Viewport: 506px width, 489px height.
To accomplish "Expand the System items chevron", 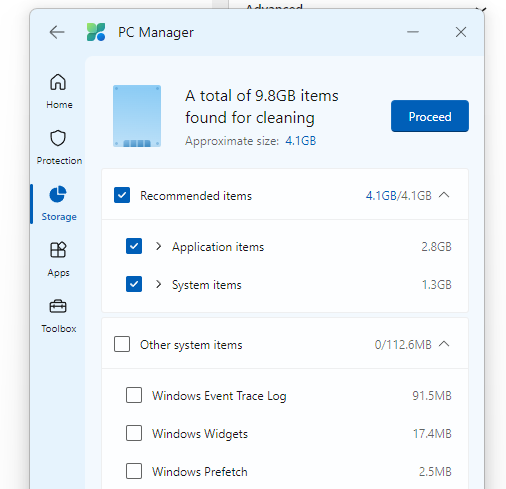I will [x=159, y=284].
